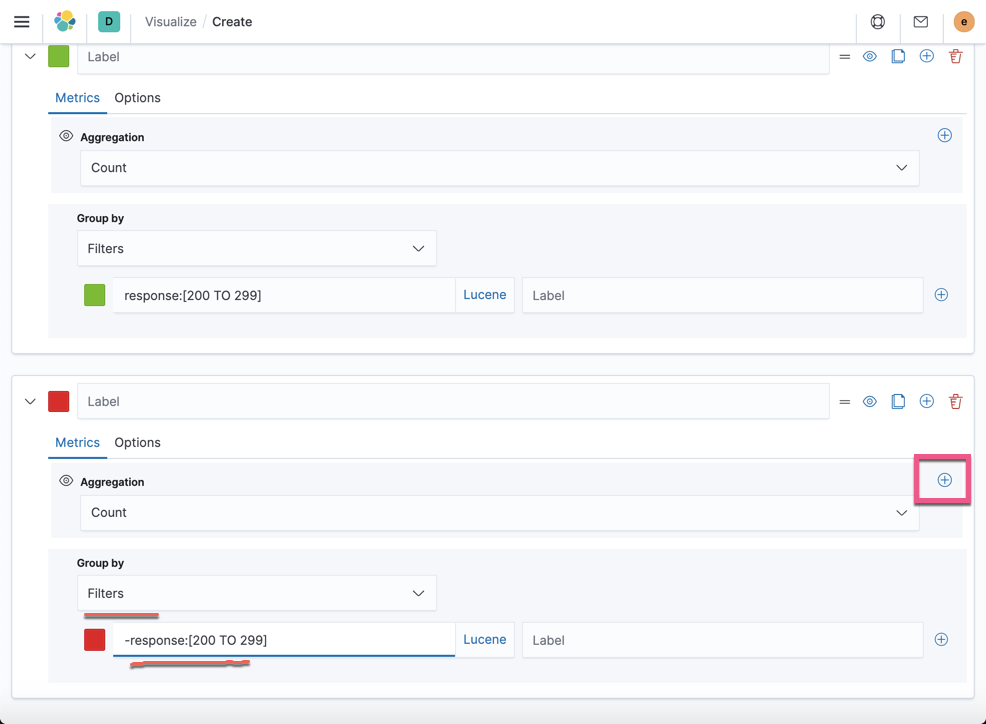
Task: Add another filter to the green series
Action: coord(941,294)
